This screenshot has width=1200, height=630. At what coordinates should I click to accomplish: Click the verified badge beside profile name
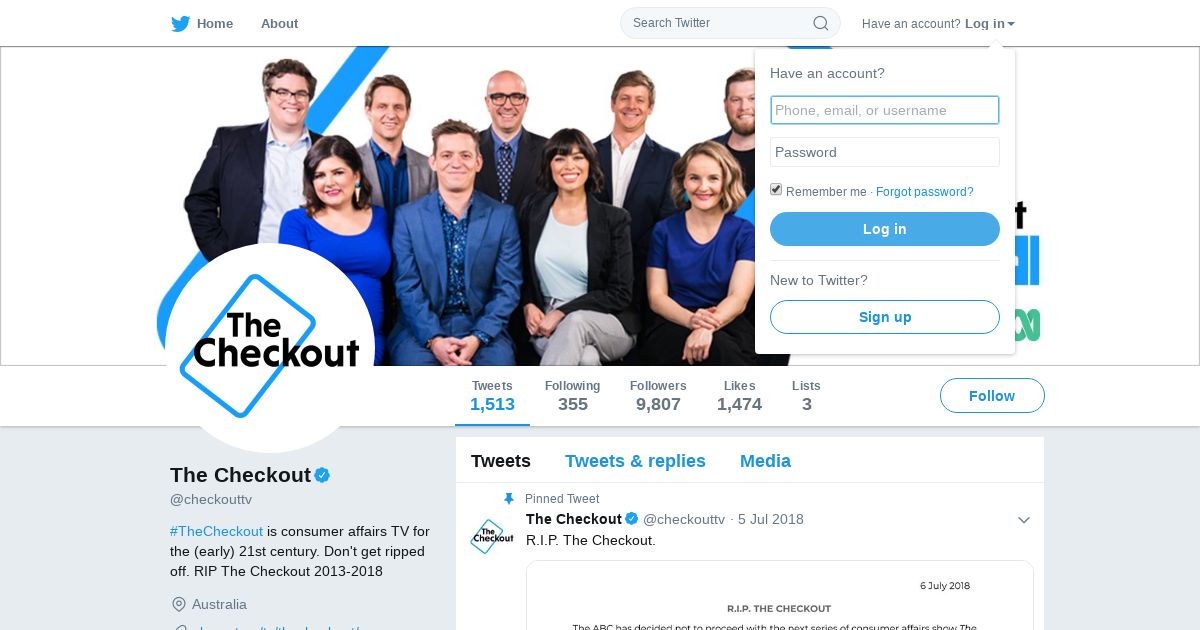(322, 475)
